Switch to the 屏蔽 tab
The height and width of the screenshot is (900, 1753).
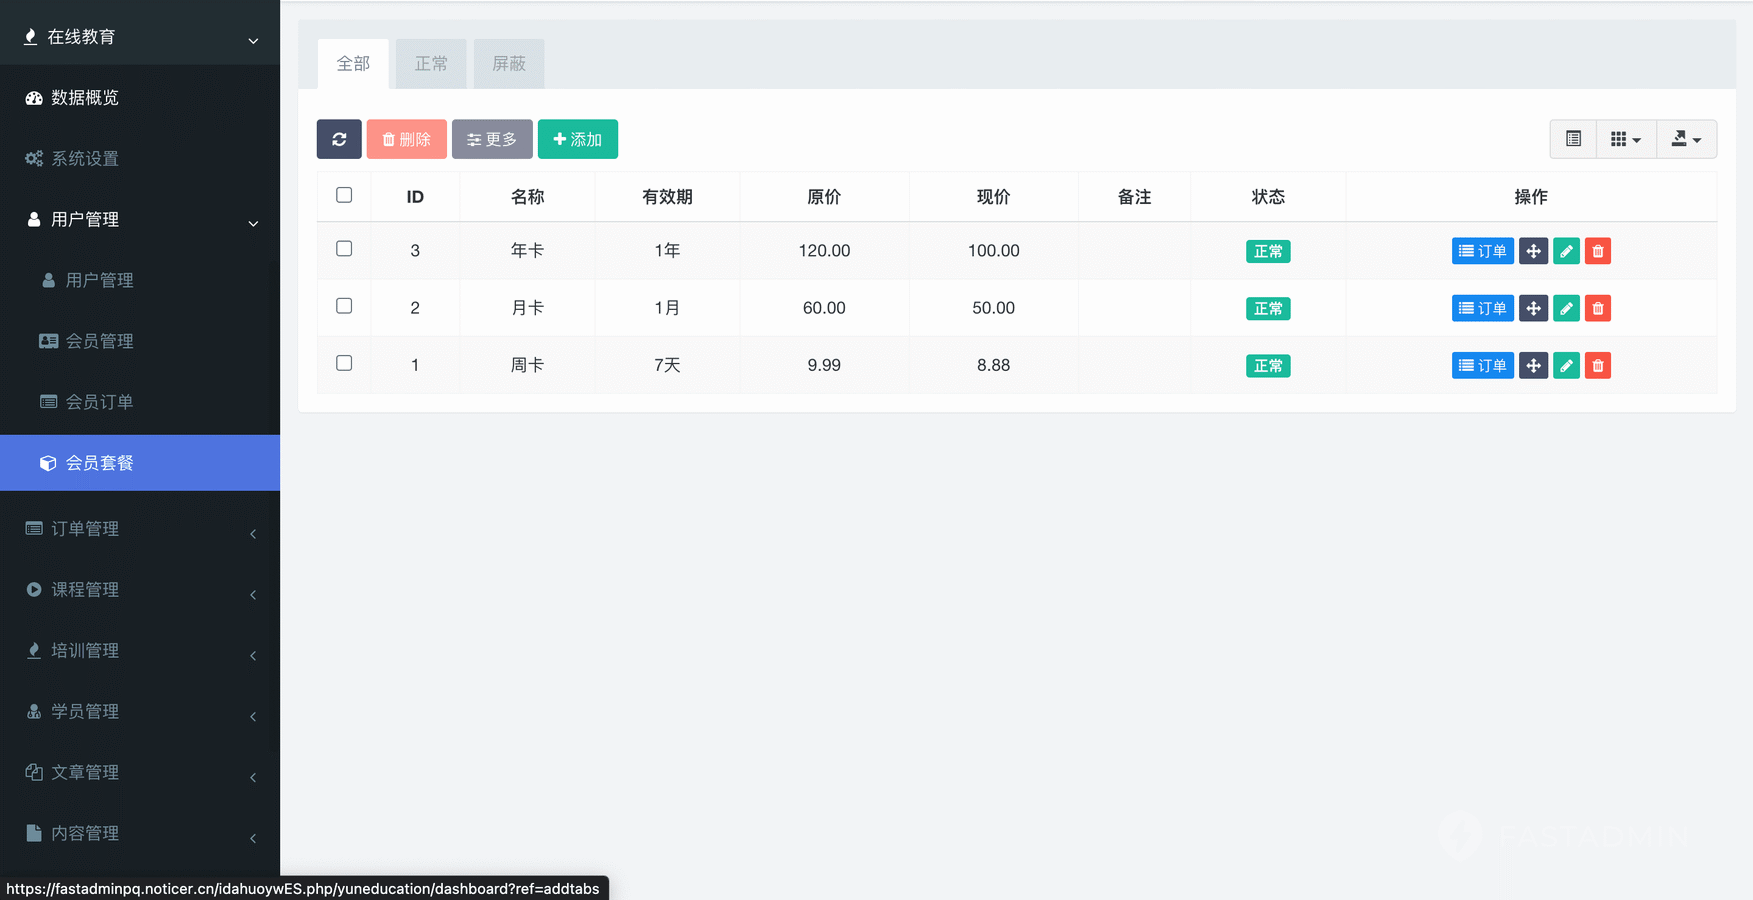pyautogui.click(x=508, y=64)
